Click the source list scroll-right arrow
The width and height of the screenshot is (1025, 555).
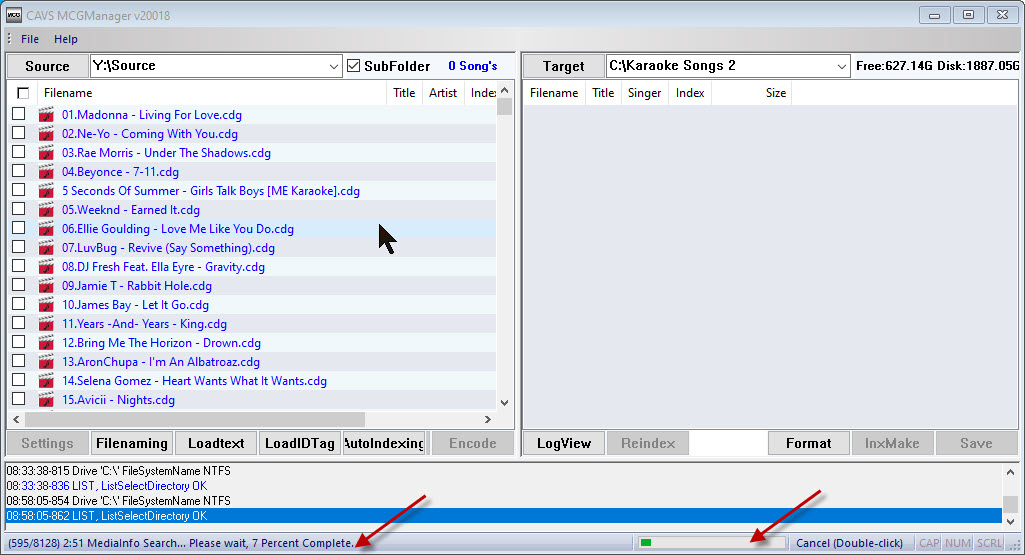pyautogui.click(x=488, y=419)
